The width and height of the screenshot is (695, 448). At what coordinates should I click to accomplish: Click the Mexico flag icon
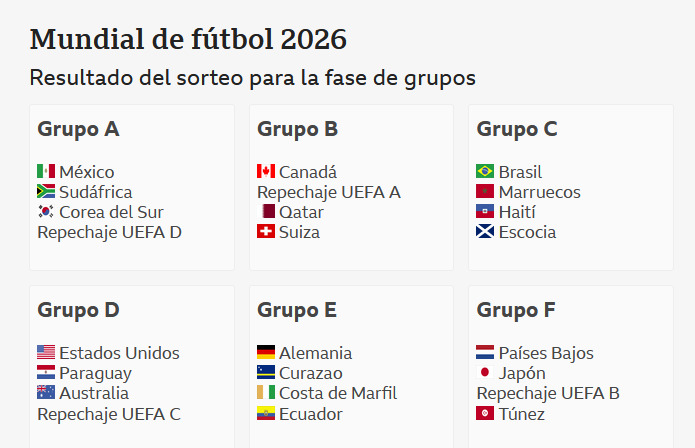pos(46,172)
